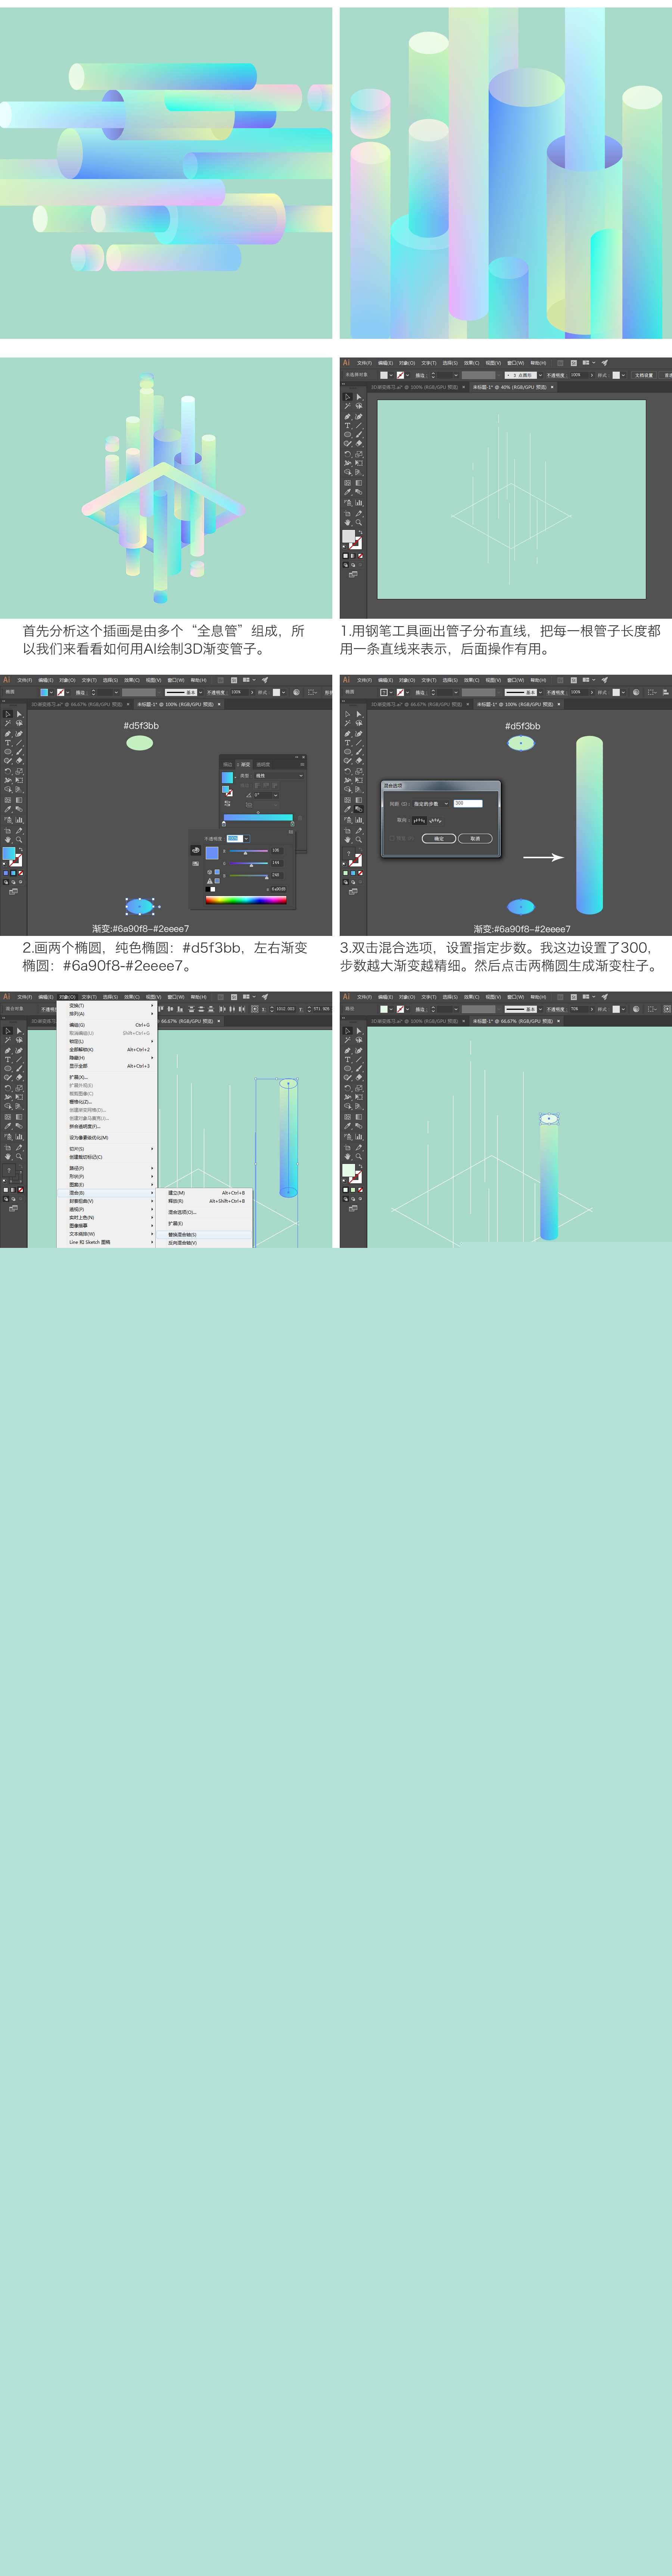This screenshot has width=672, height=2576.
Task: Select the Free Transform tool in step 1 screenshot
Action: coord(359,463)
